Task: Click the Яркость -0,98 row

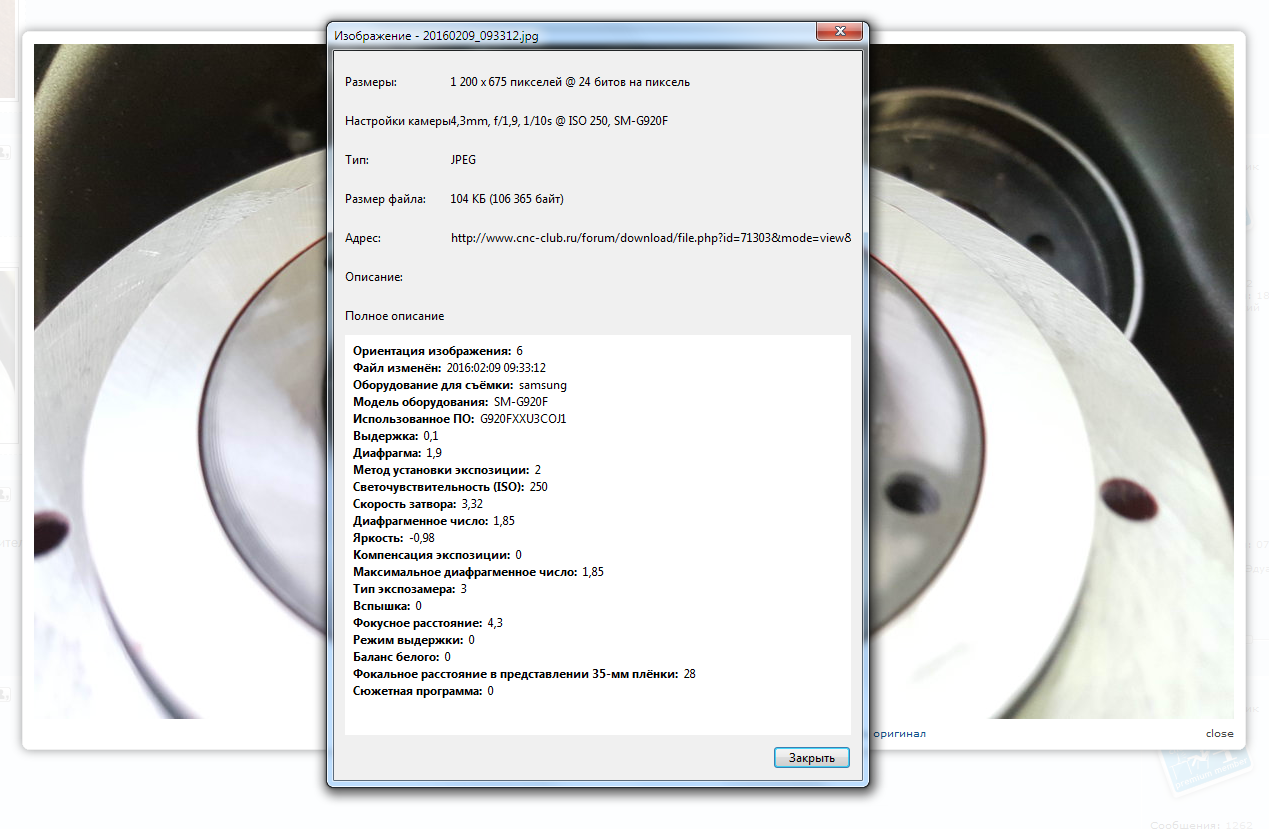Action: (x=394, y=538)
